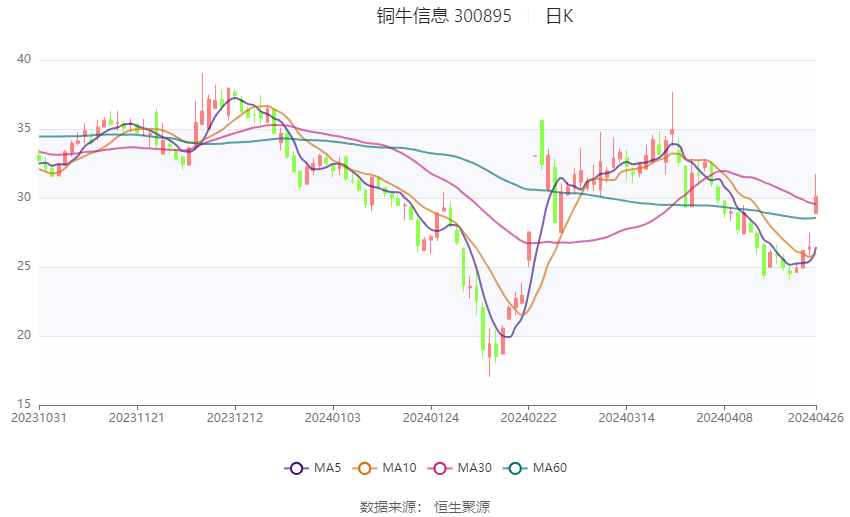The width and height of the screenshot is (850, 517).
Task: Click x-axis date label 20240408
Action: click(725, 418)
